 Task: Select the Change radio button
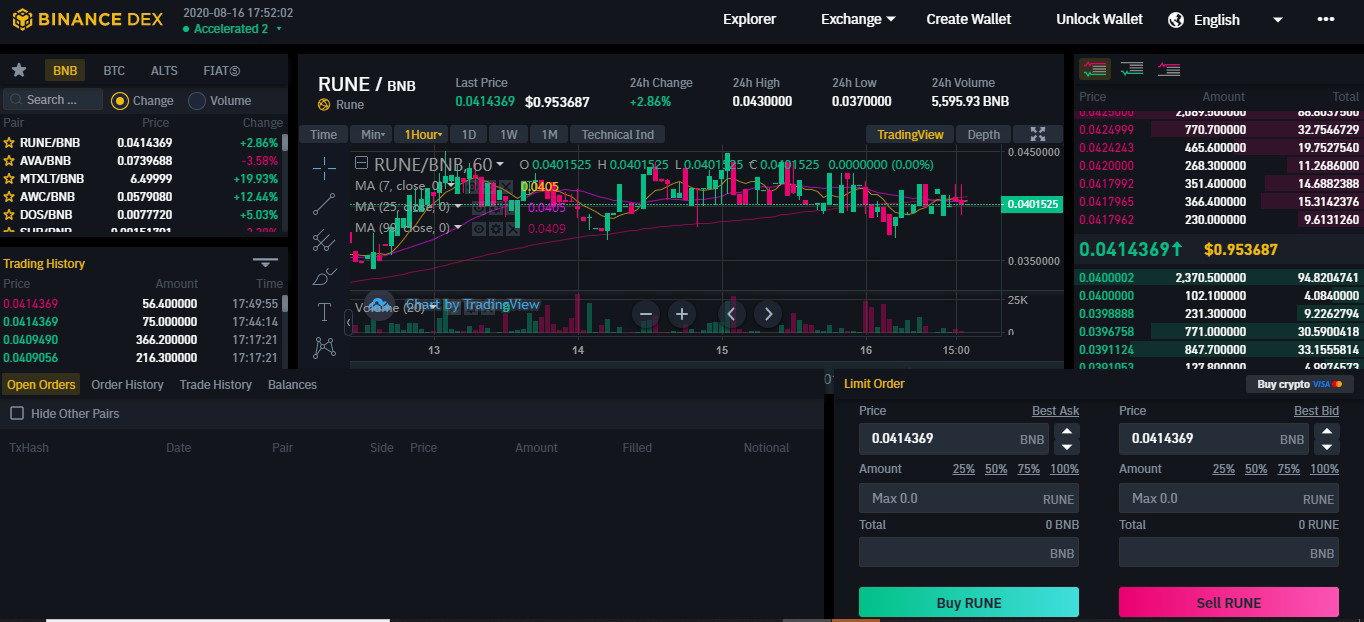tap(120, 100)
